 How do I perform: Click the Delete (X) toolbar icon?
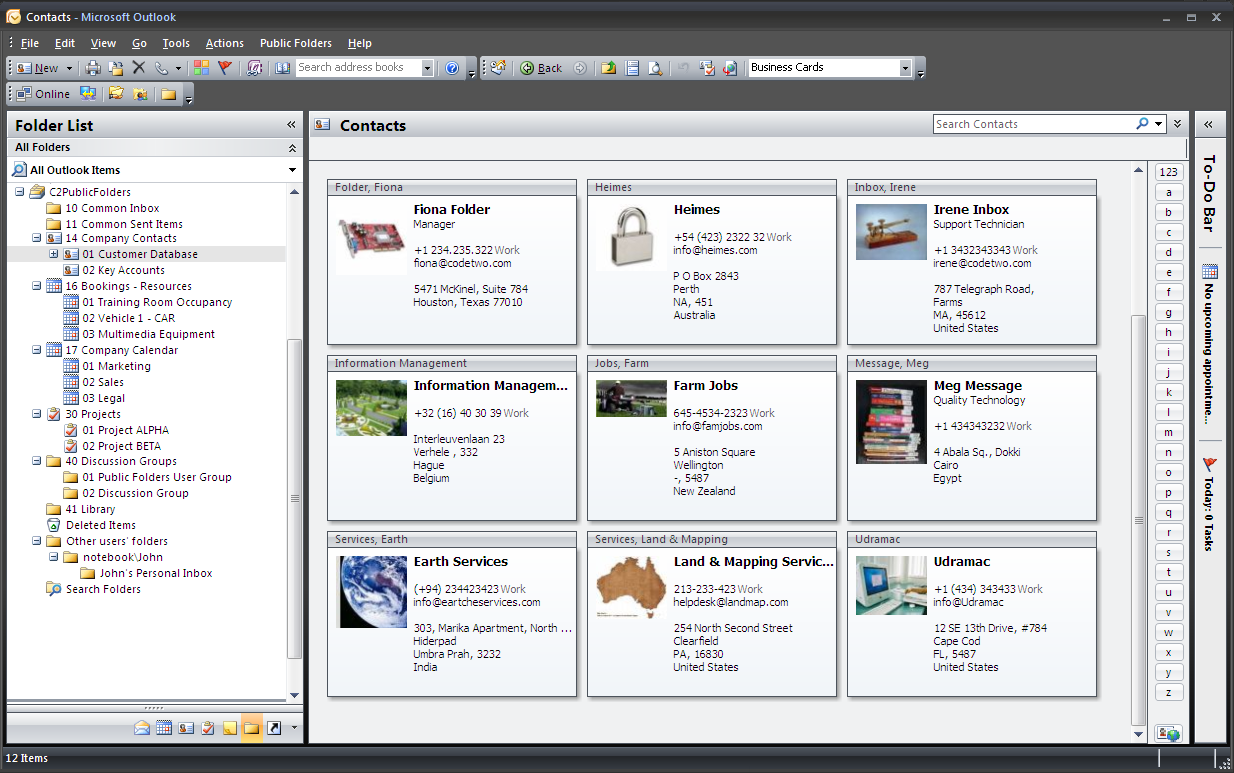click(x=139, y=68)
